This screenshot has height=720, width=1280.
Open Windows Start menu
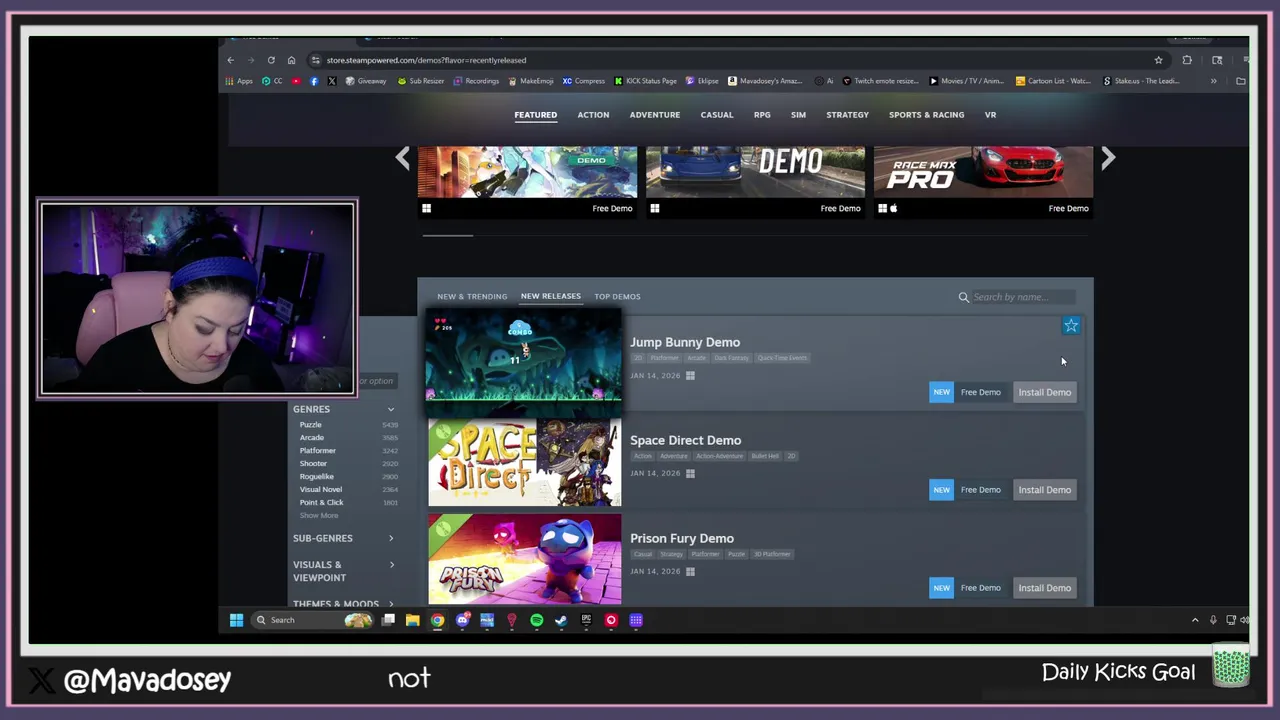tap(236, 620)
